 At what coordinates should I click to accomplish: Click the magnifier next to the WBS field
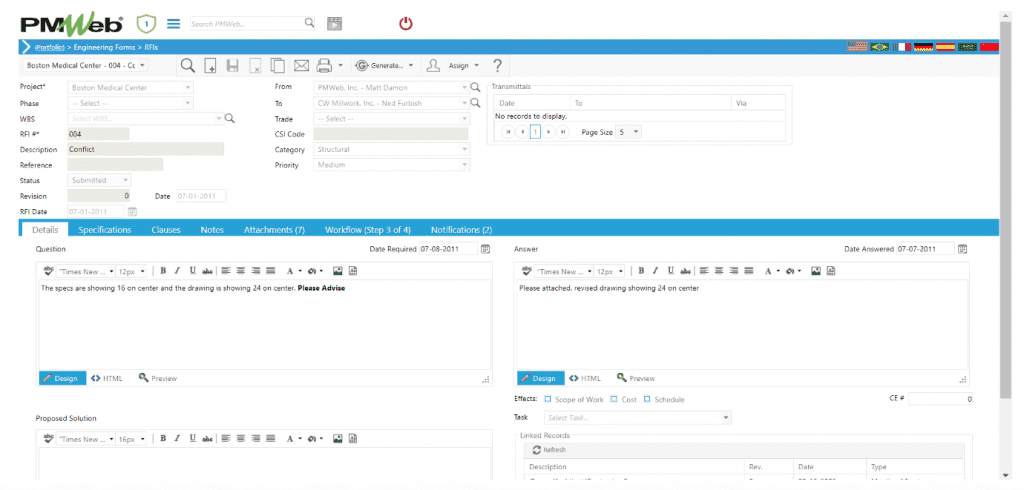tap(229, 118)
